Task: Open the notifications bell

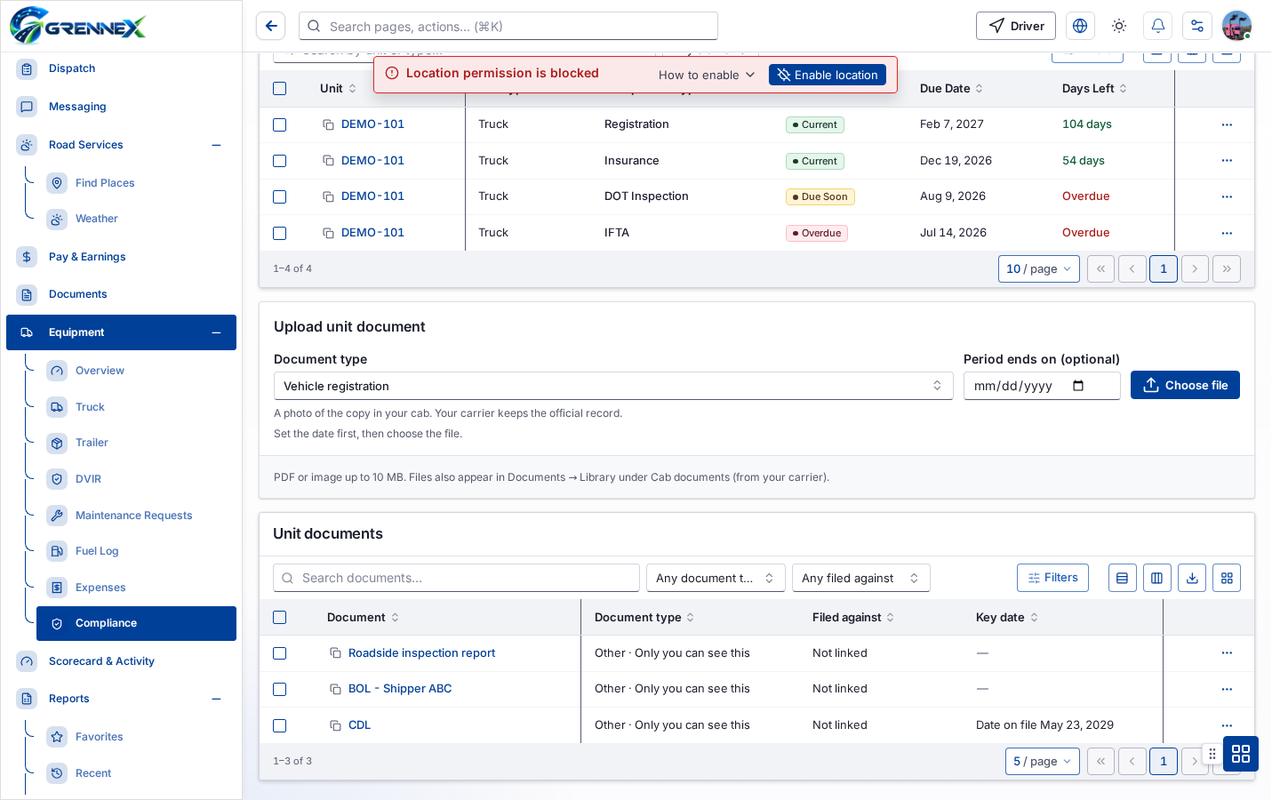Action: click(1158, 26)
